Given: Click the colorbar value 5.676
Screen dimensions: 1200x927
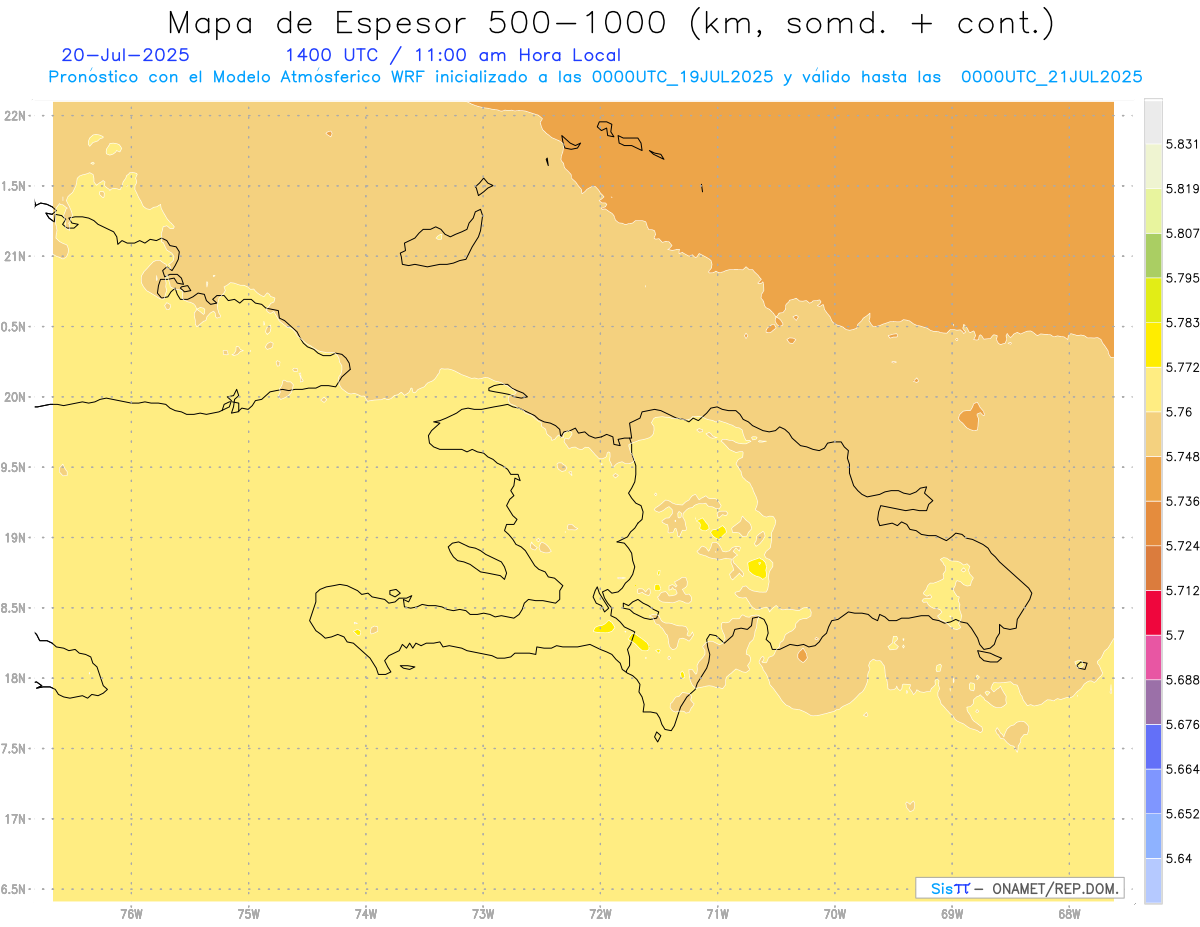Looking at the screenshot, I should click(1182, 724).
